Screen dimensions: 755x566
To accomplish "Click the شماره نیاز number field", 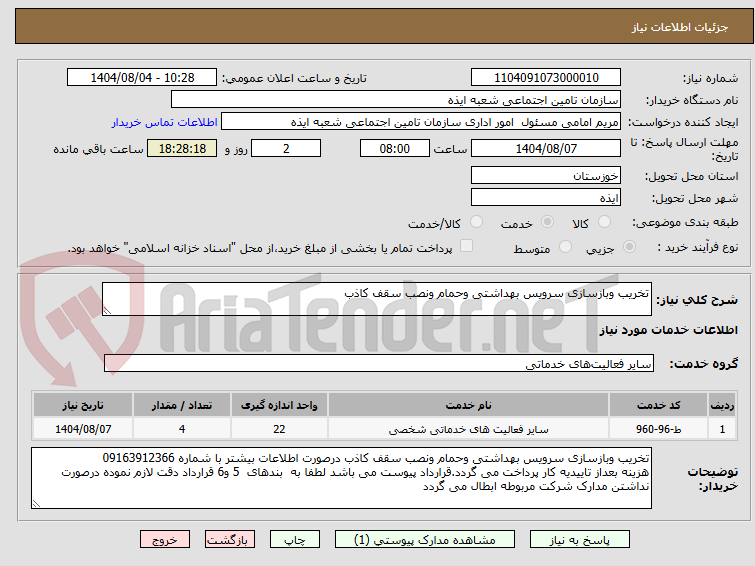I will (546, 78).
